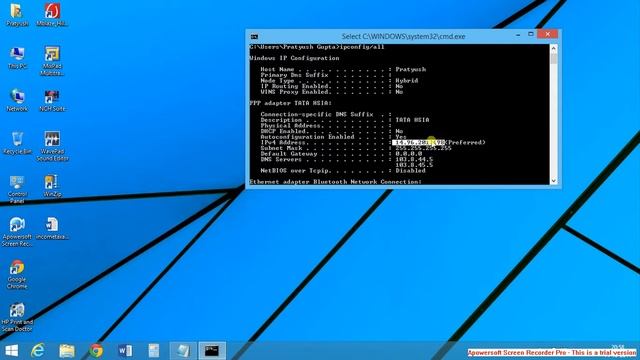
Task: Open the Windows Start button
Action: (x=11, y=351)
